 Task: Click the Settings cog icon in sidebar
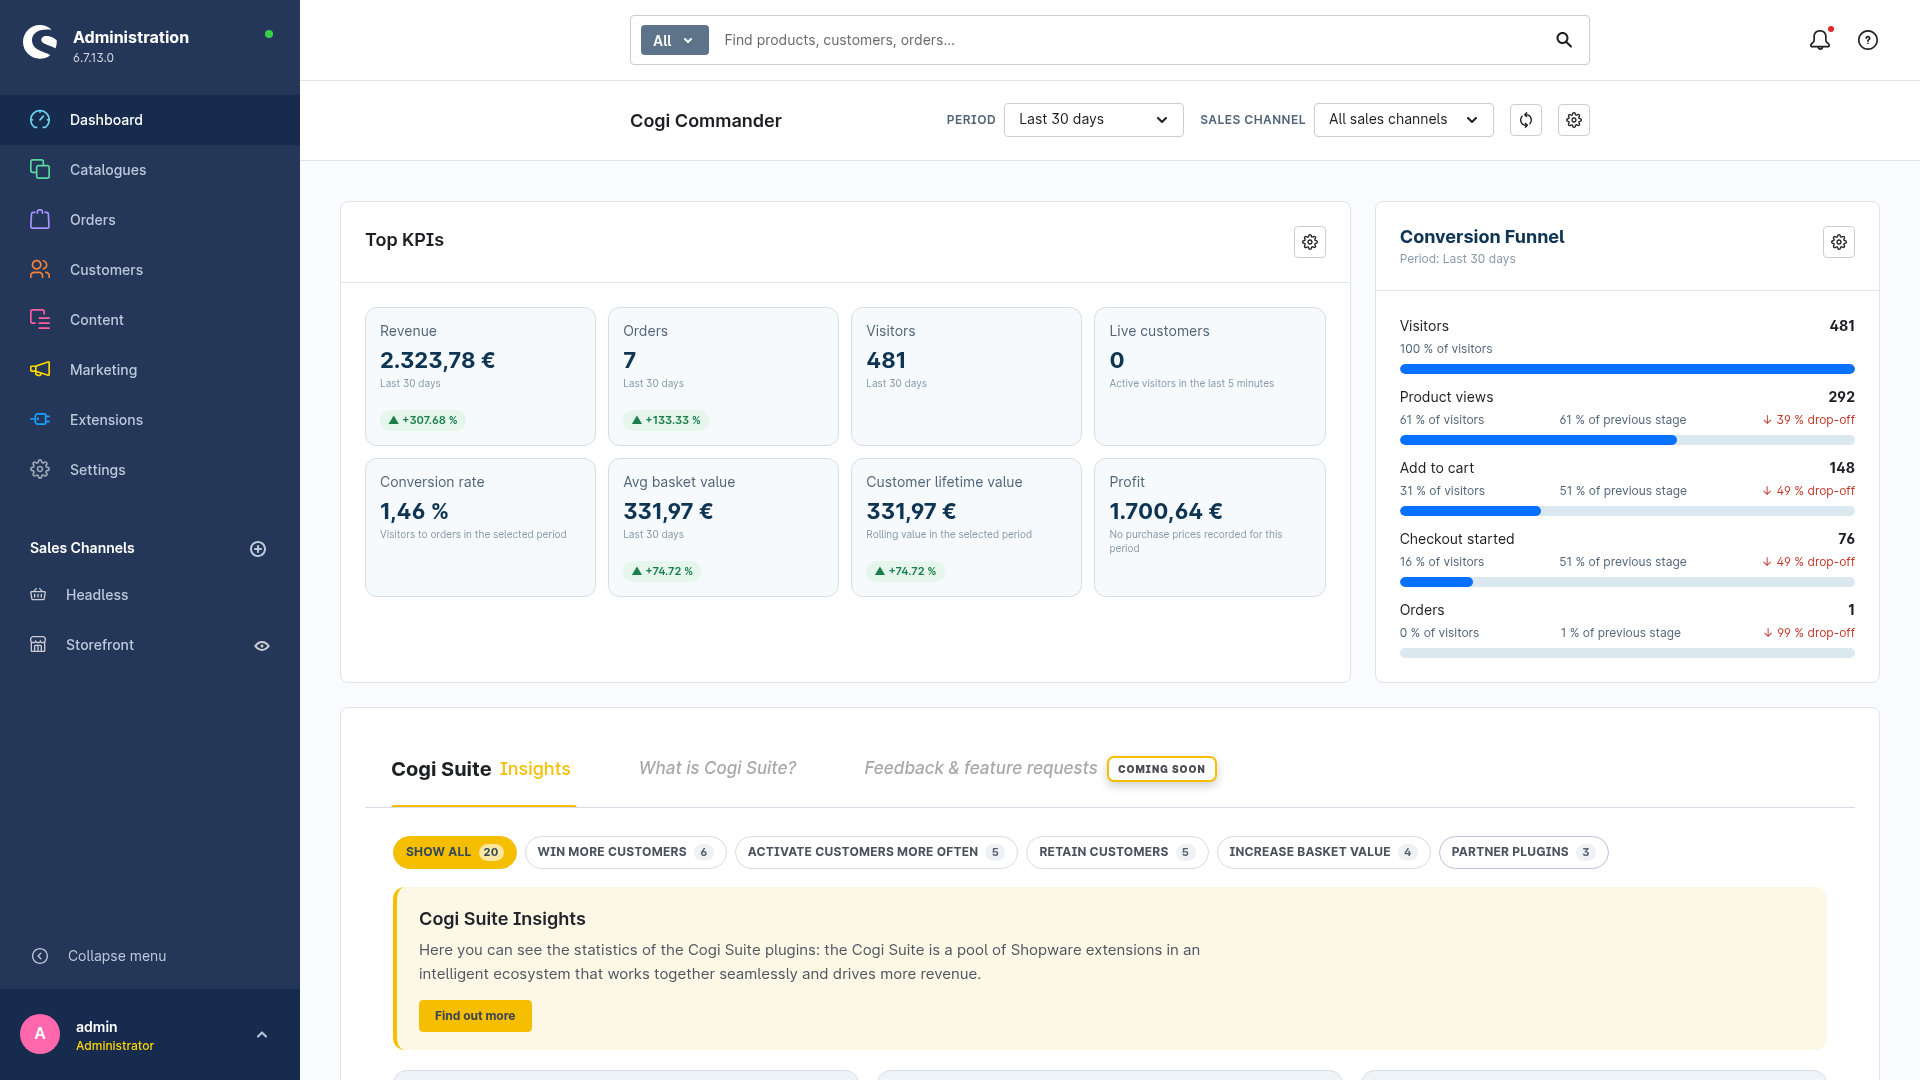[x=40, y=470]
